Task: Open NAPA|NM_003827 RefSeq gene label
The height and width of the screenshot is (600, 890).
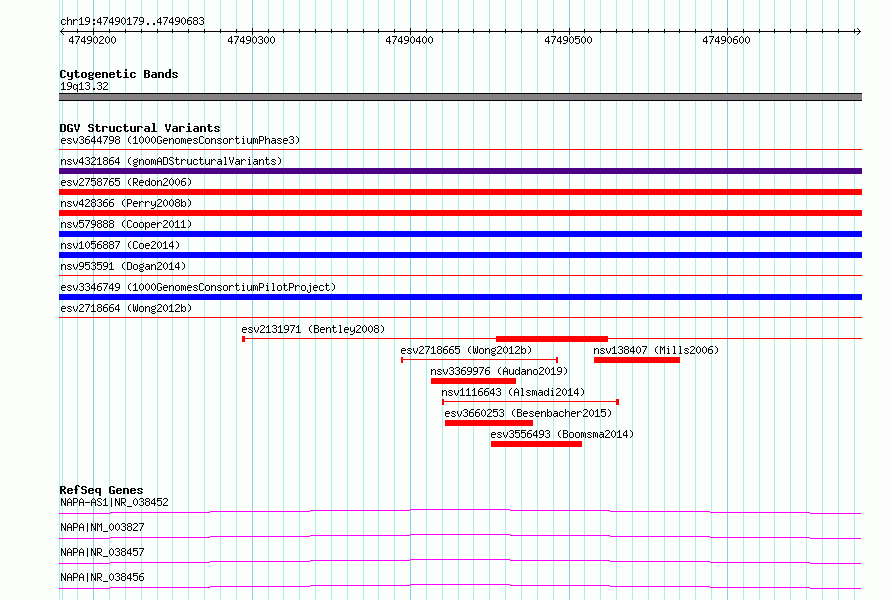Action: (x=102, y=527)
